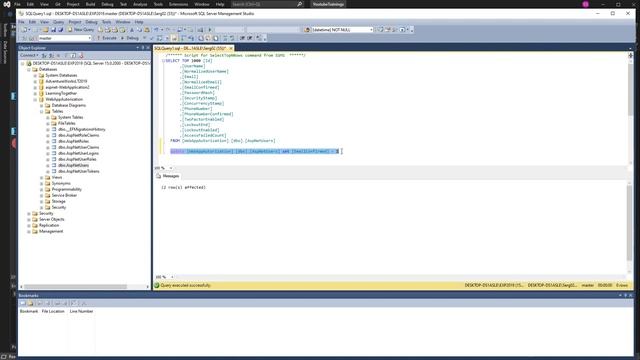Viewport: 640px width, 360px height.
Task: Collapse the Tables folder node
Action: 42,111
